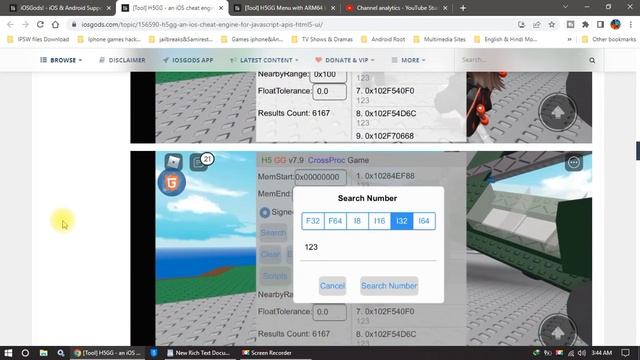Open the Chrome profile avatar

[616, 24]
